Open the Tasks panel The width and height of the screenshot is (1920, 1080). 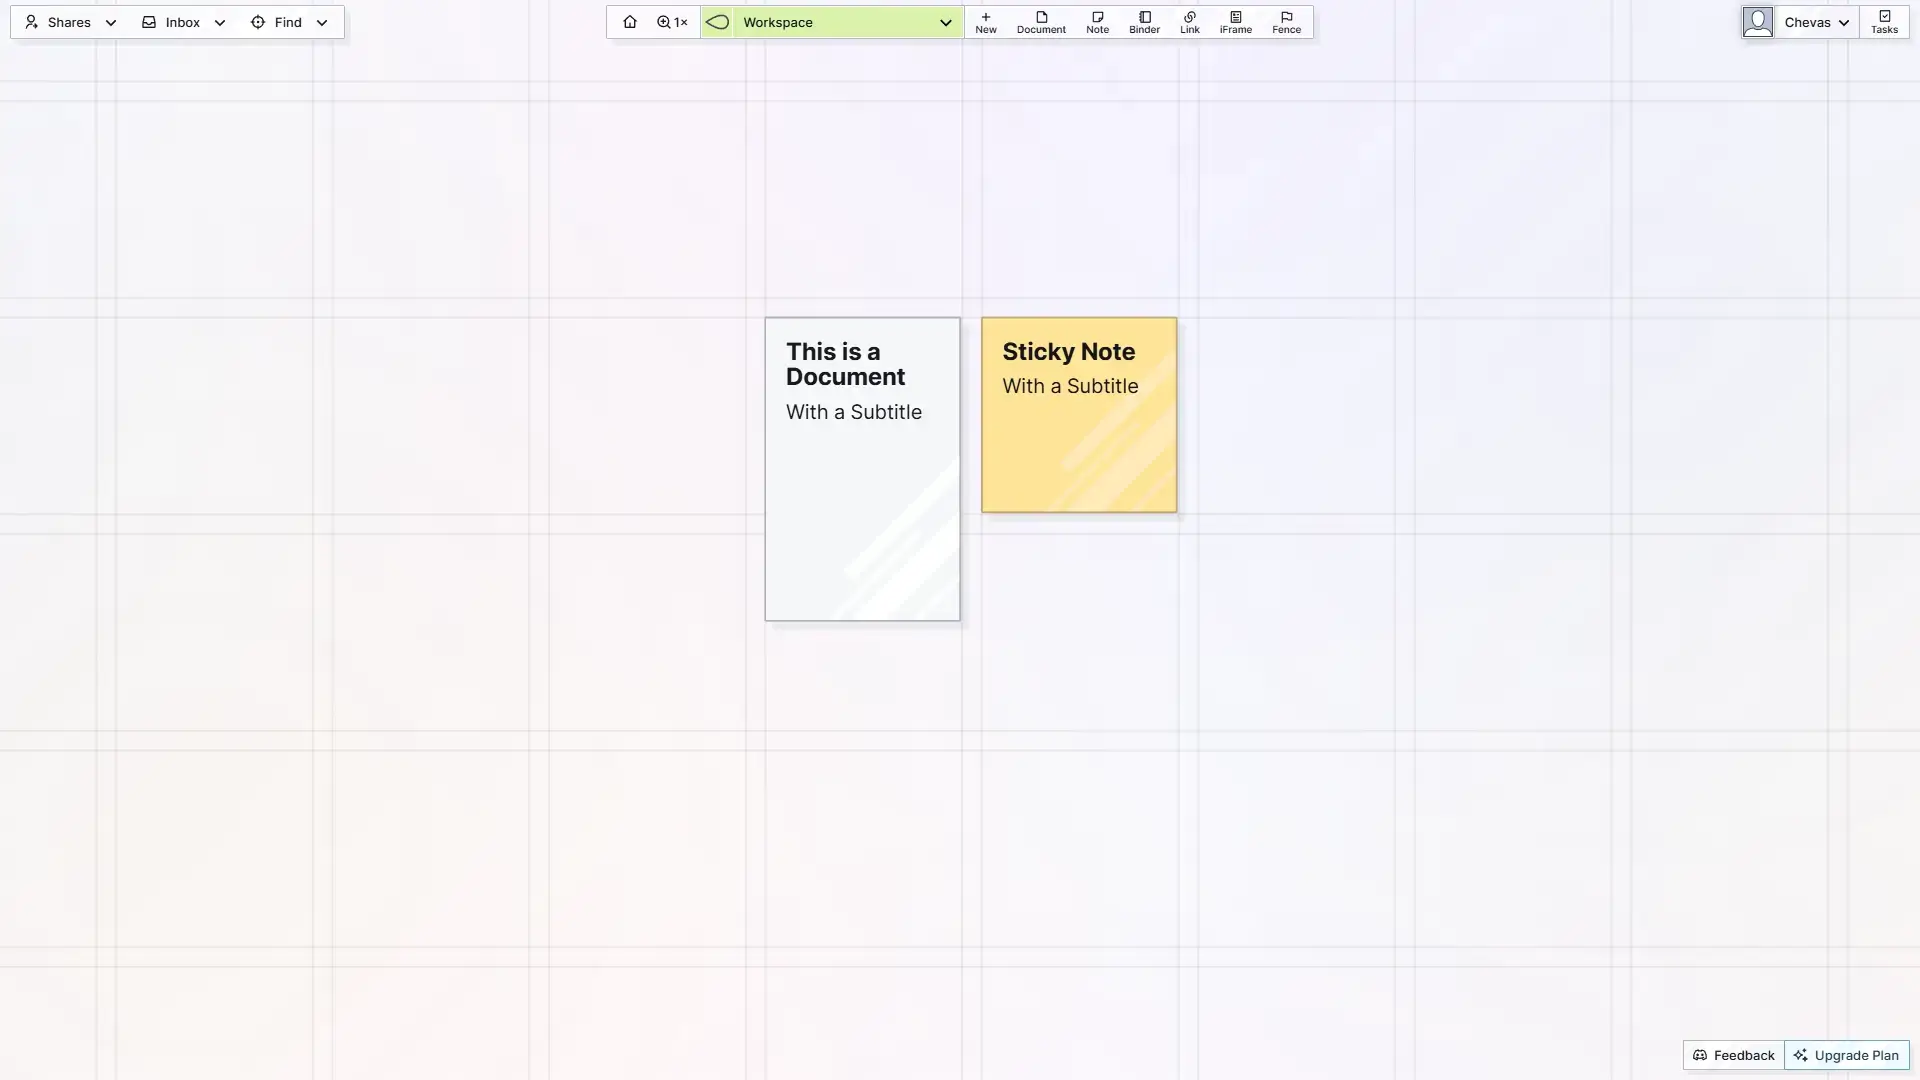pyautogui.click(x=1884, y=21)
